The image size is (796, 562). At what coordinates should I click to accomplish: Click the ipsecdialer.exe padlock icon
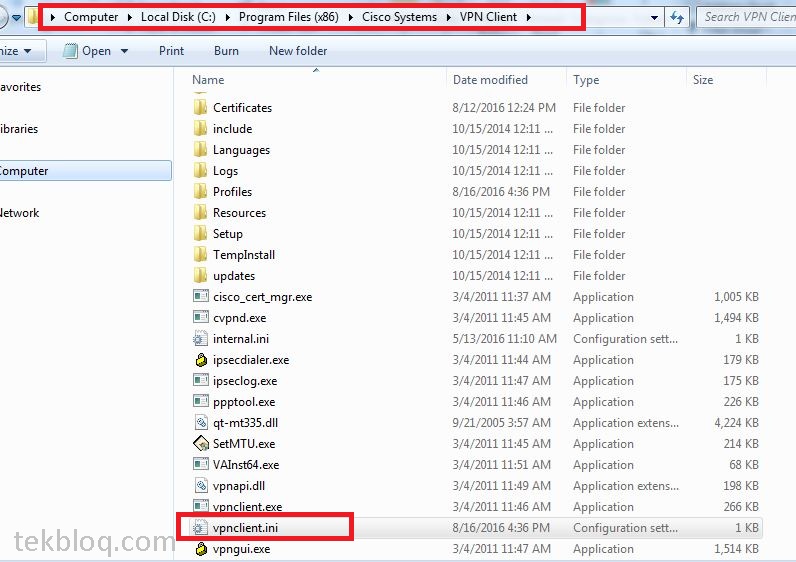(x=201, y=359)
